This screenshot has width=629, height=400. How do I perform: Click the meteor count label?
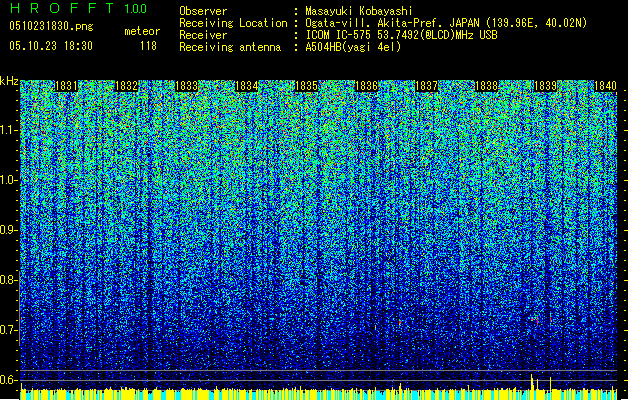pyautogui.click(x=142, y=31)
